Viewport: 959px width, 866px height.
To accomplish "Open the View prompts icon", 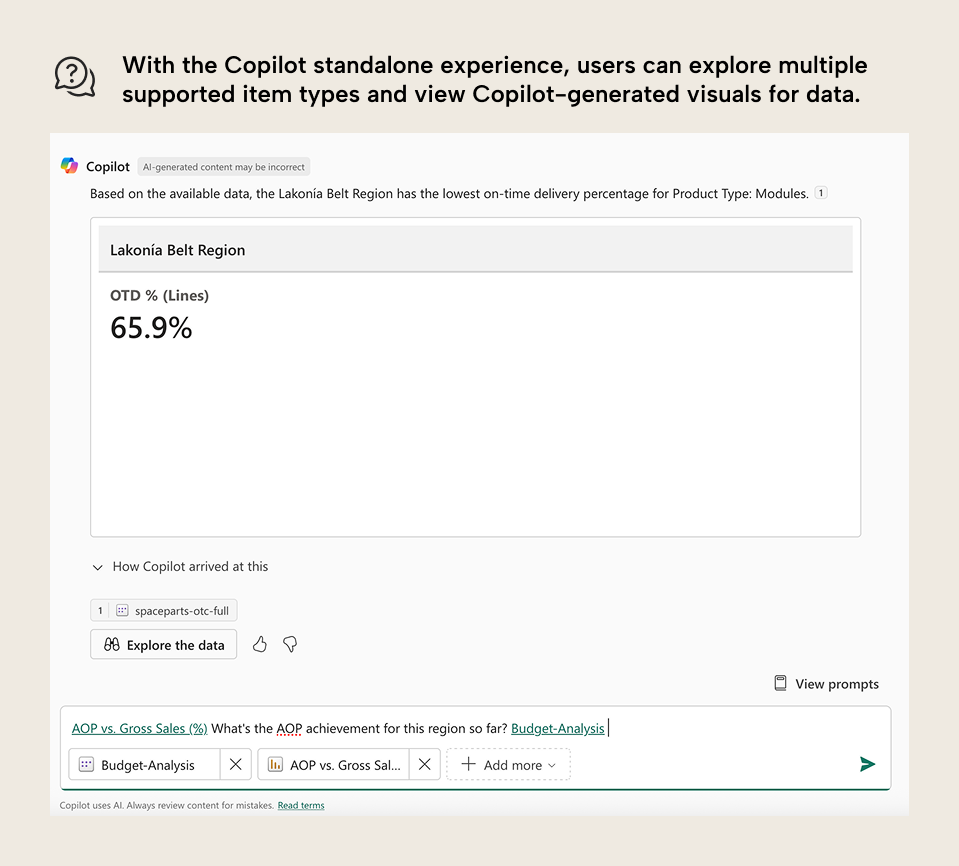I will 779,683.
